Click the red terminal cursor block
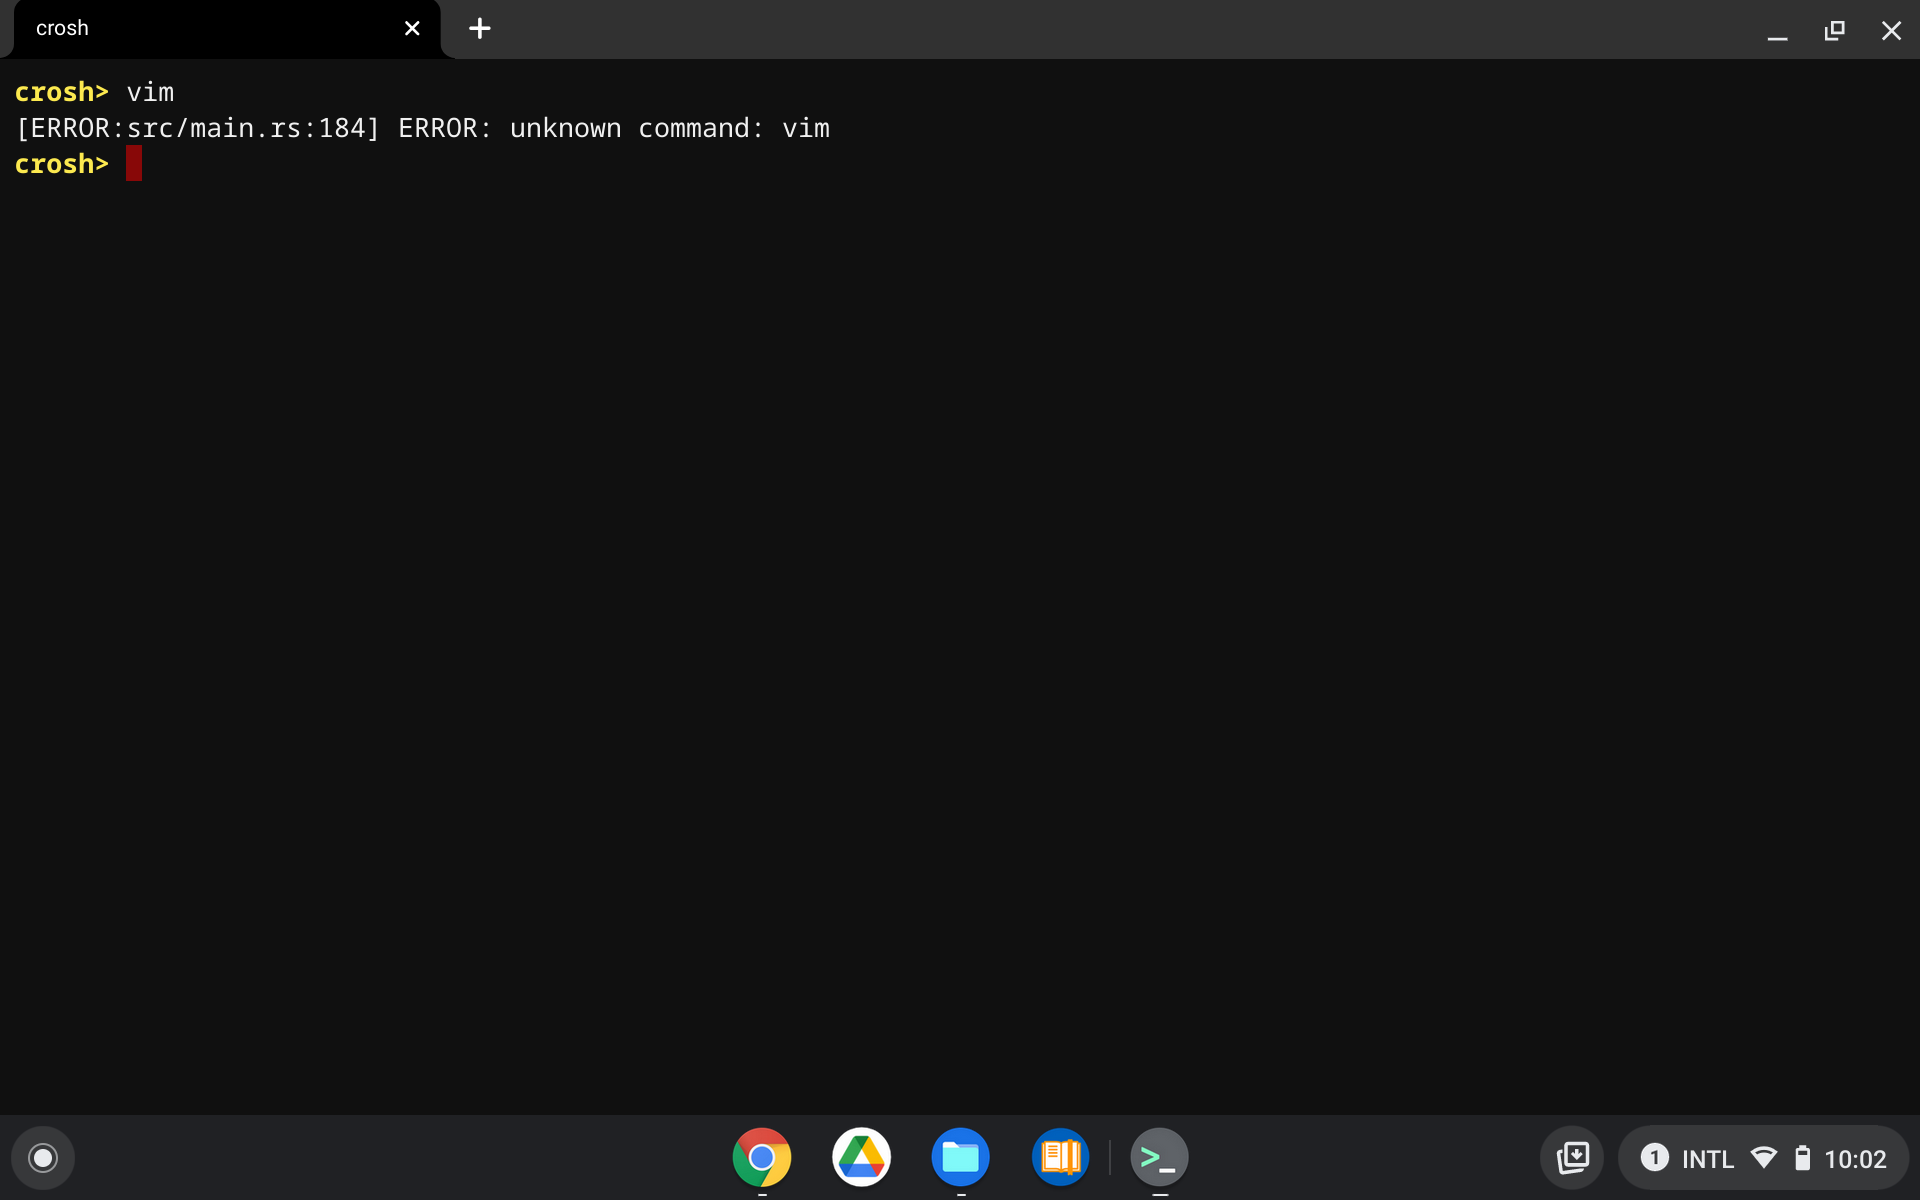 pyautogui.click(x=133, y=164)
